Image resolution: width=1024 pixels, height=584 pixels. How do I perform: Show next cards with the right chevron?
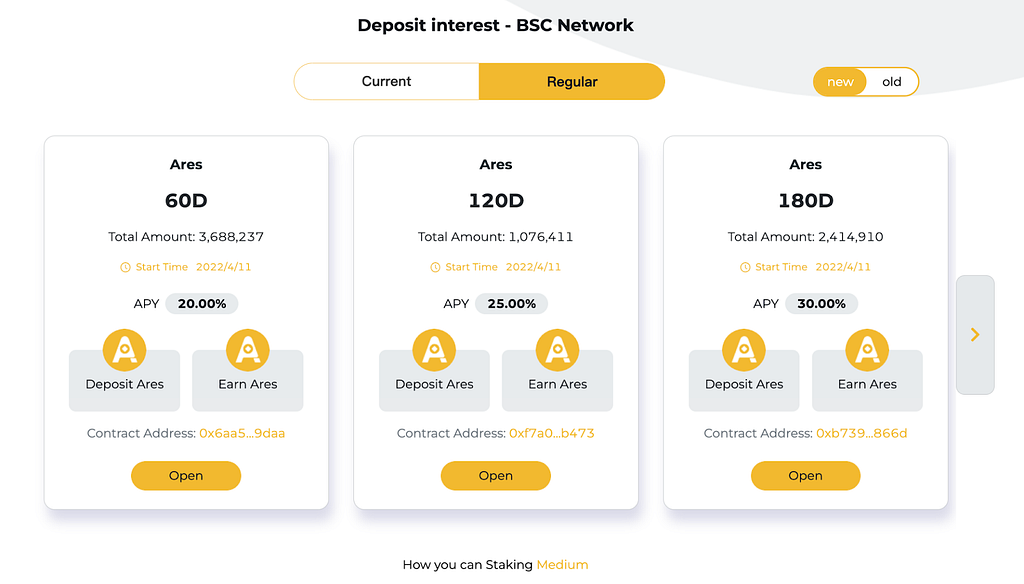pyautogui.click(x=975, y=334)
